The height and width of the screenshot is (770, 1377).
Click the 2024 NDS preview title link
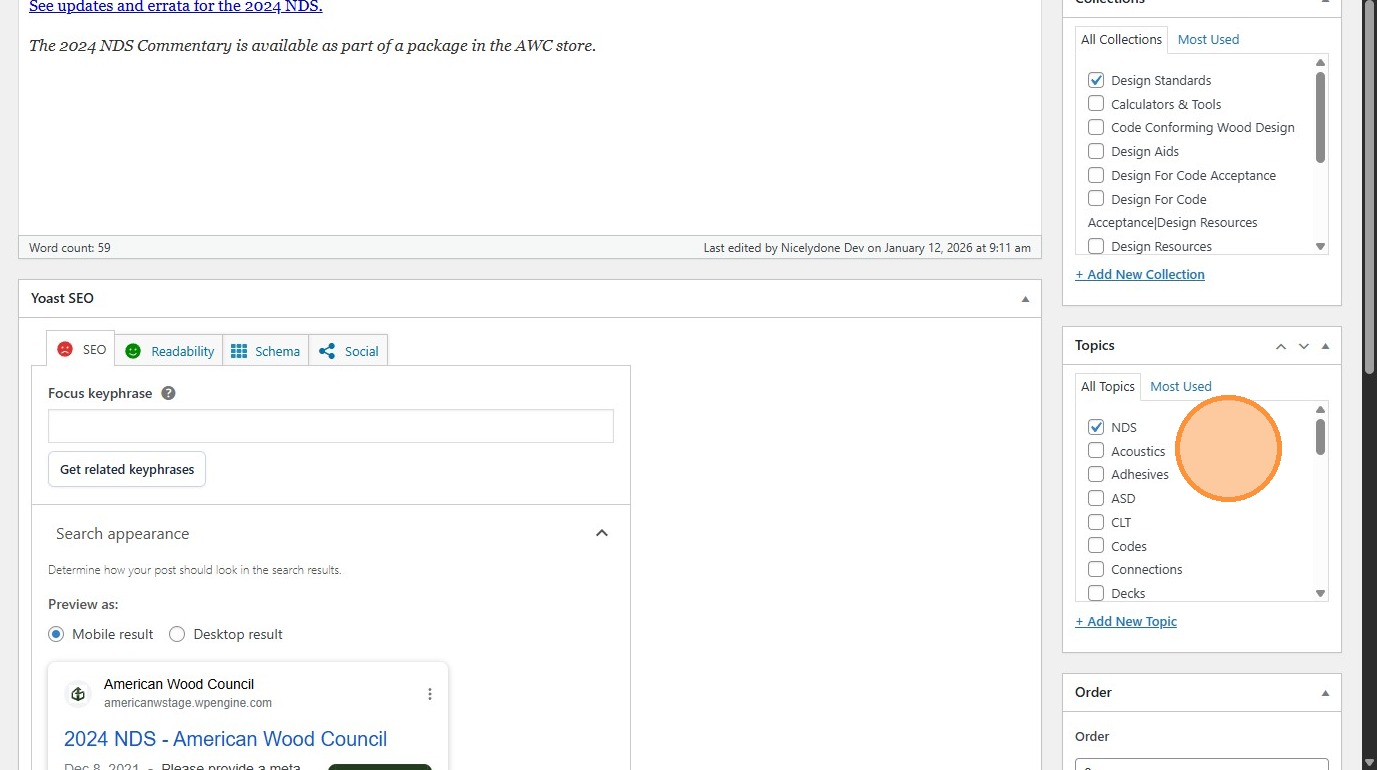[226, 739]
